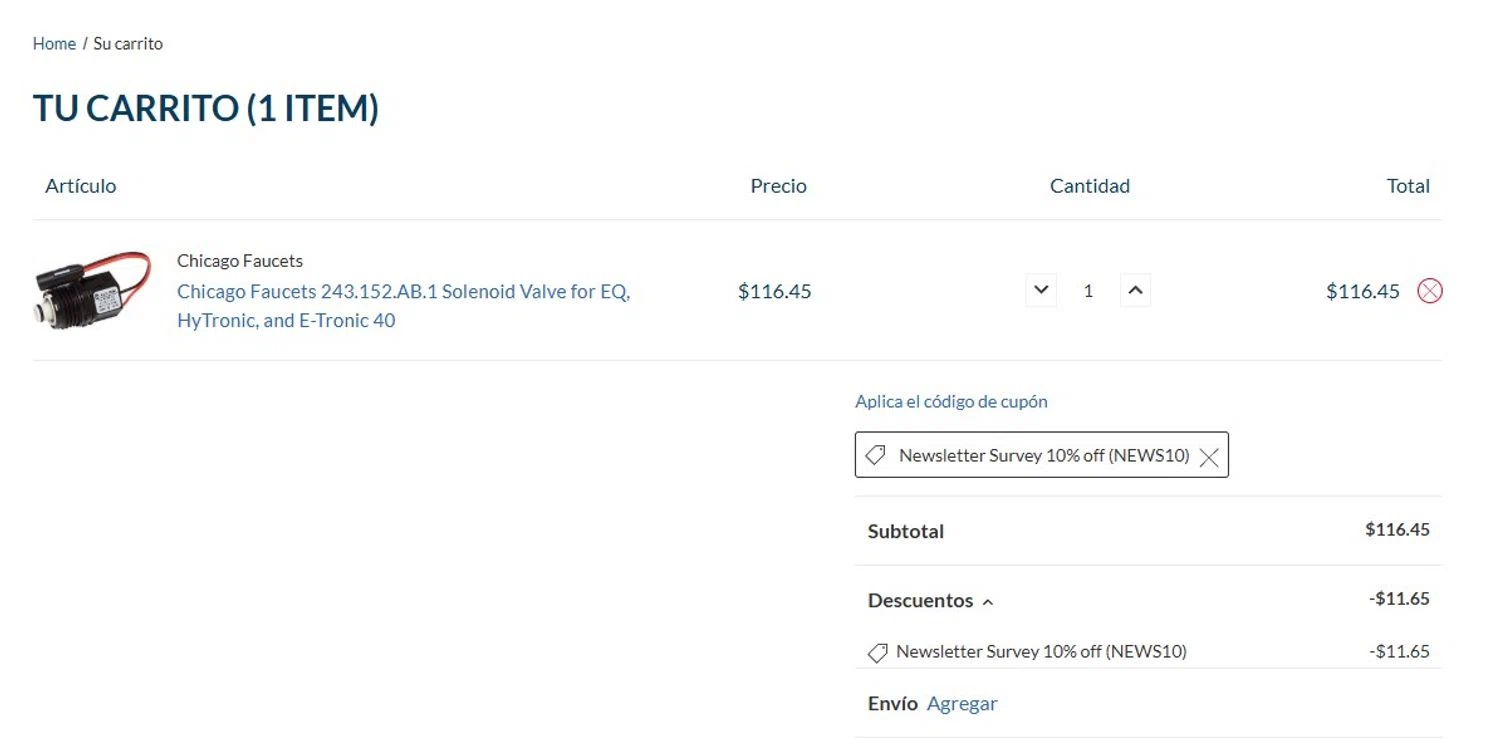Decrease quantity with down chevron
Viewport: 1500px width, 740px height.
click(x=1041, y=291)
